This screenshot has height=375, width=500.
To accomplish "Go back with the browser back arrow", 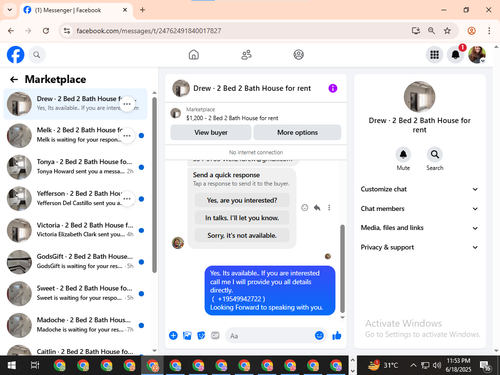I will click(x=11, y=31).
